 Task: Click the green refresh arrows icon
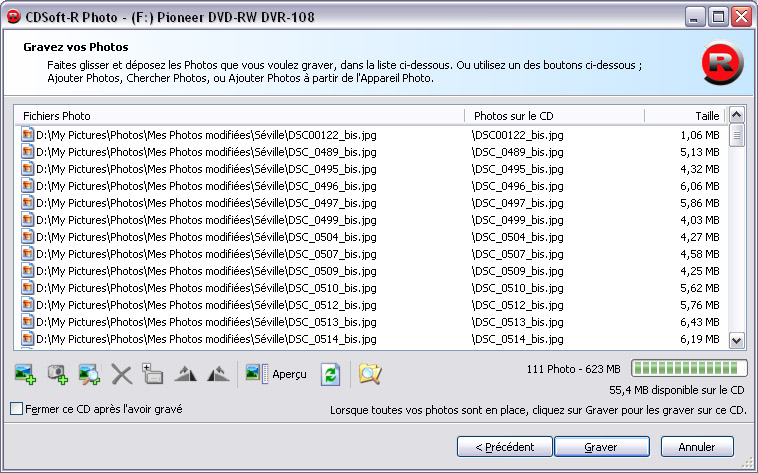329,374
